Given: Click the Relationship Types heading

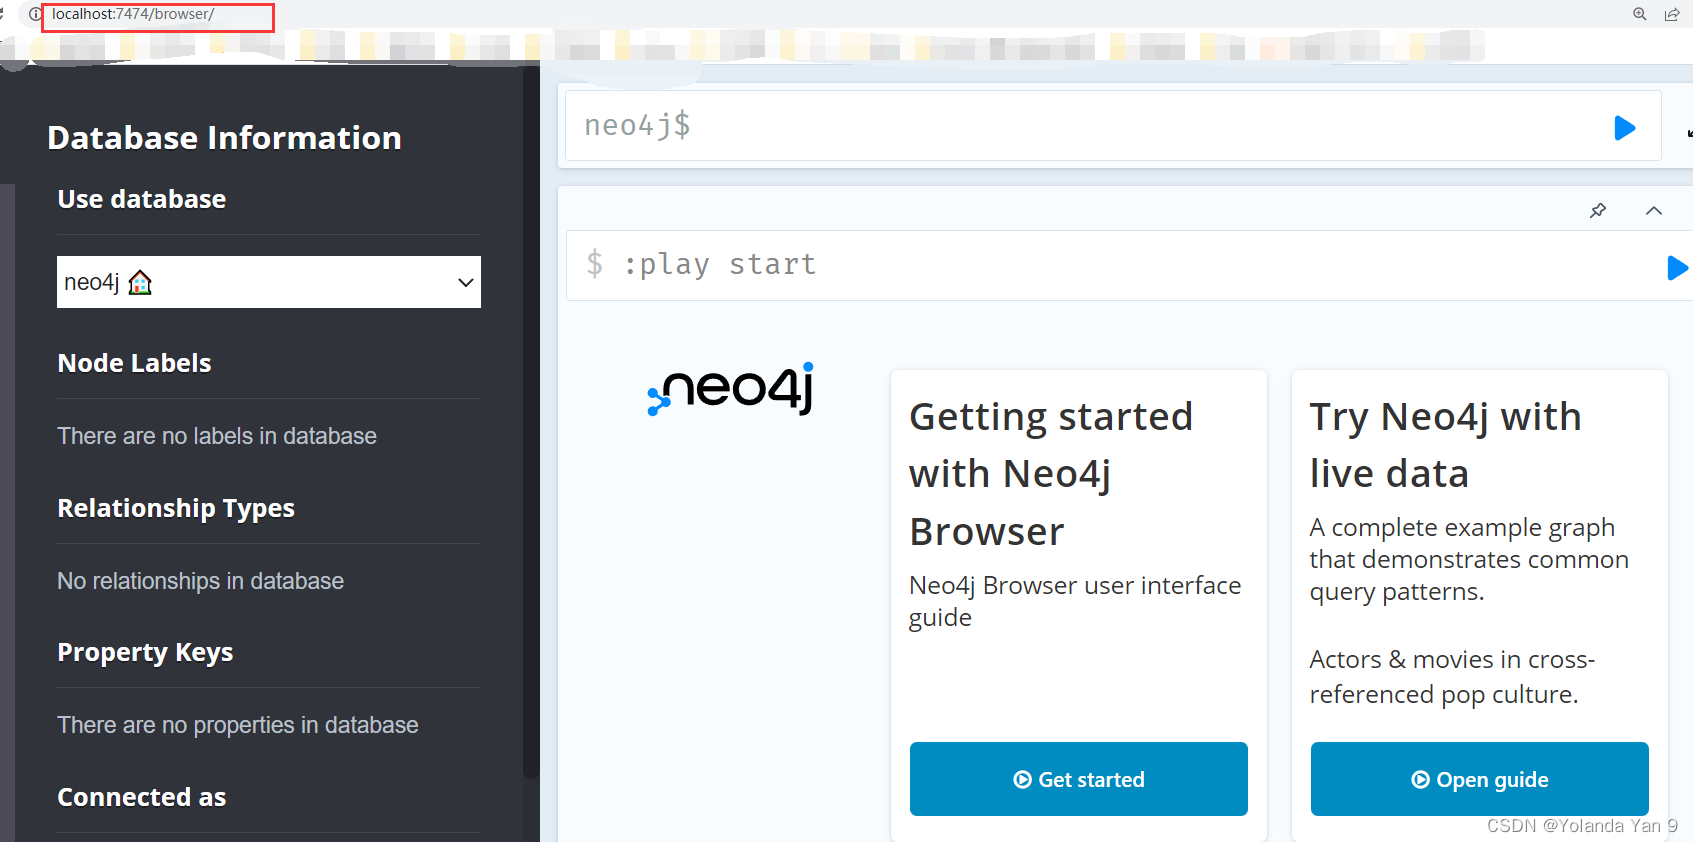Looking at the screenshot, I should (176, 508).
